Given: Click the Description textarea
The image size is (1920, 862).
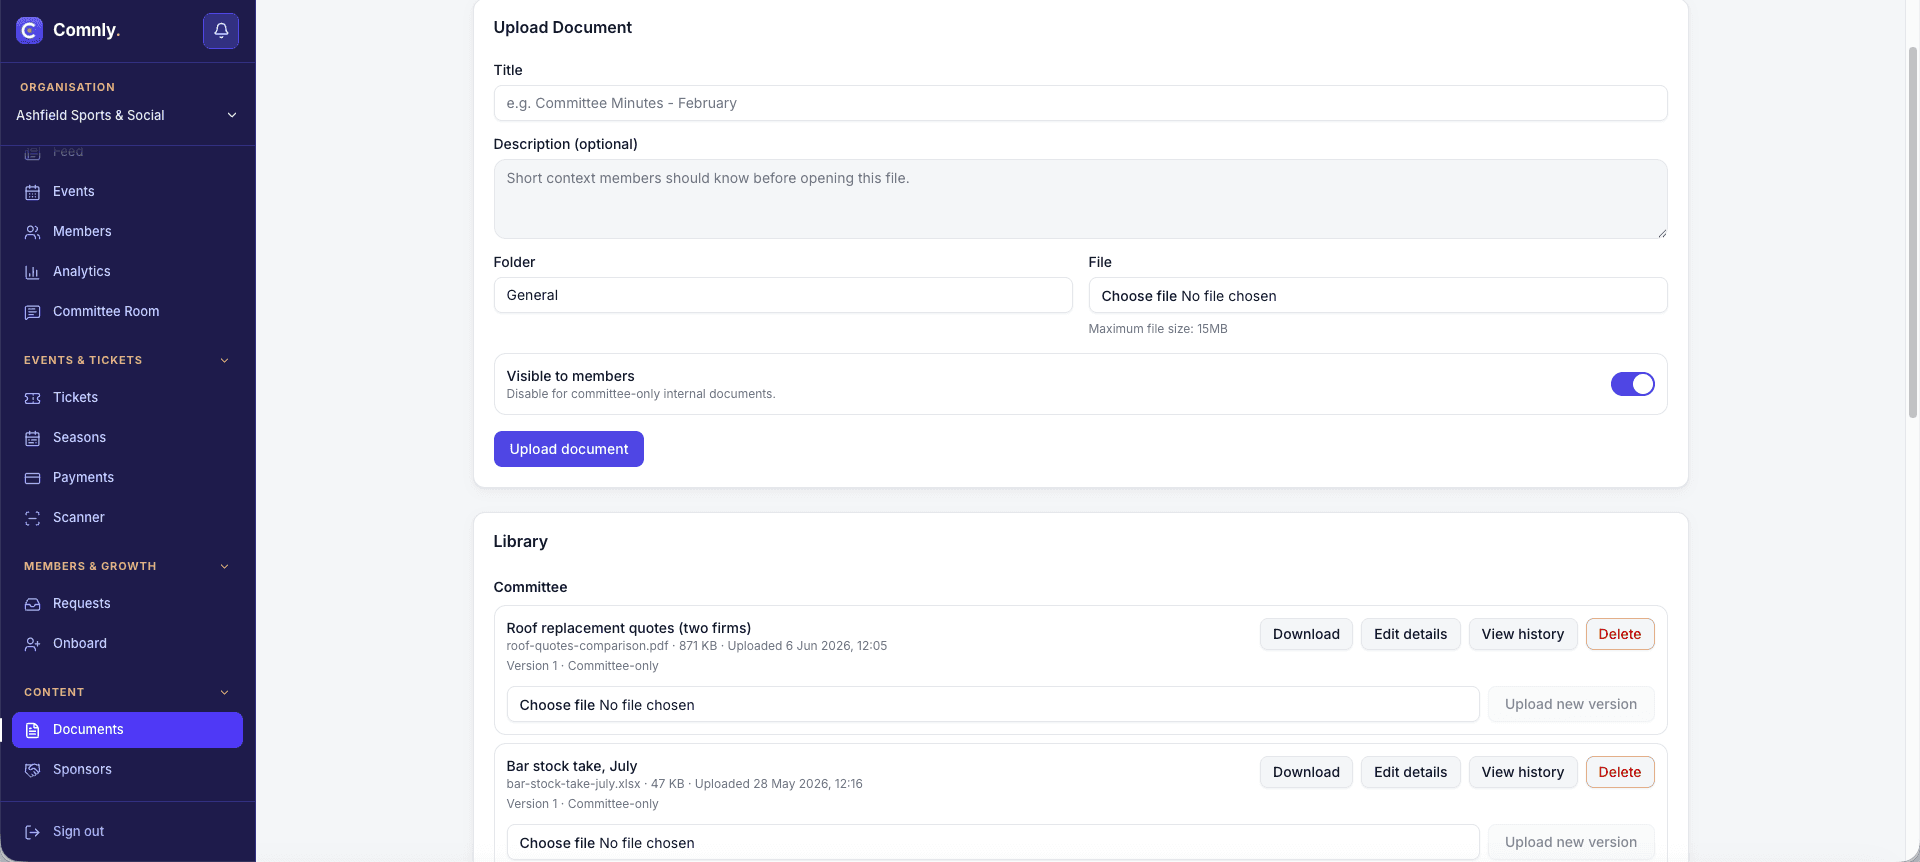Looking at the screenshot, I should 1080,199.
